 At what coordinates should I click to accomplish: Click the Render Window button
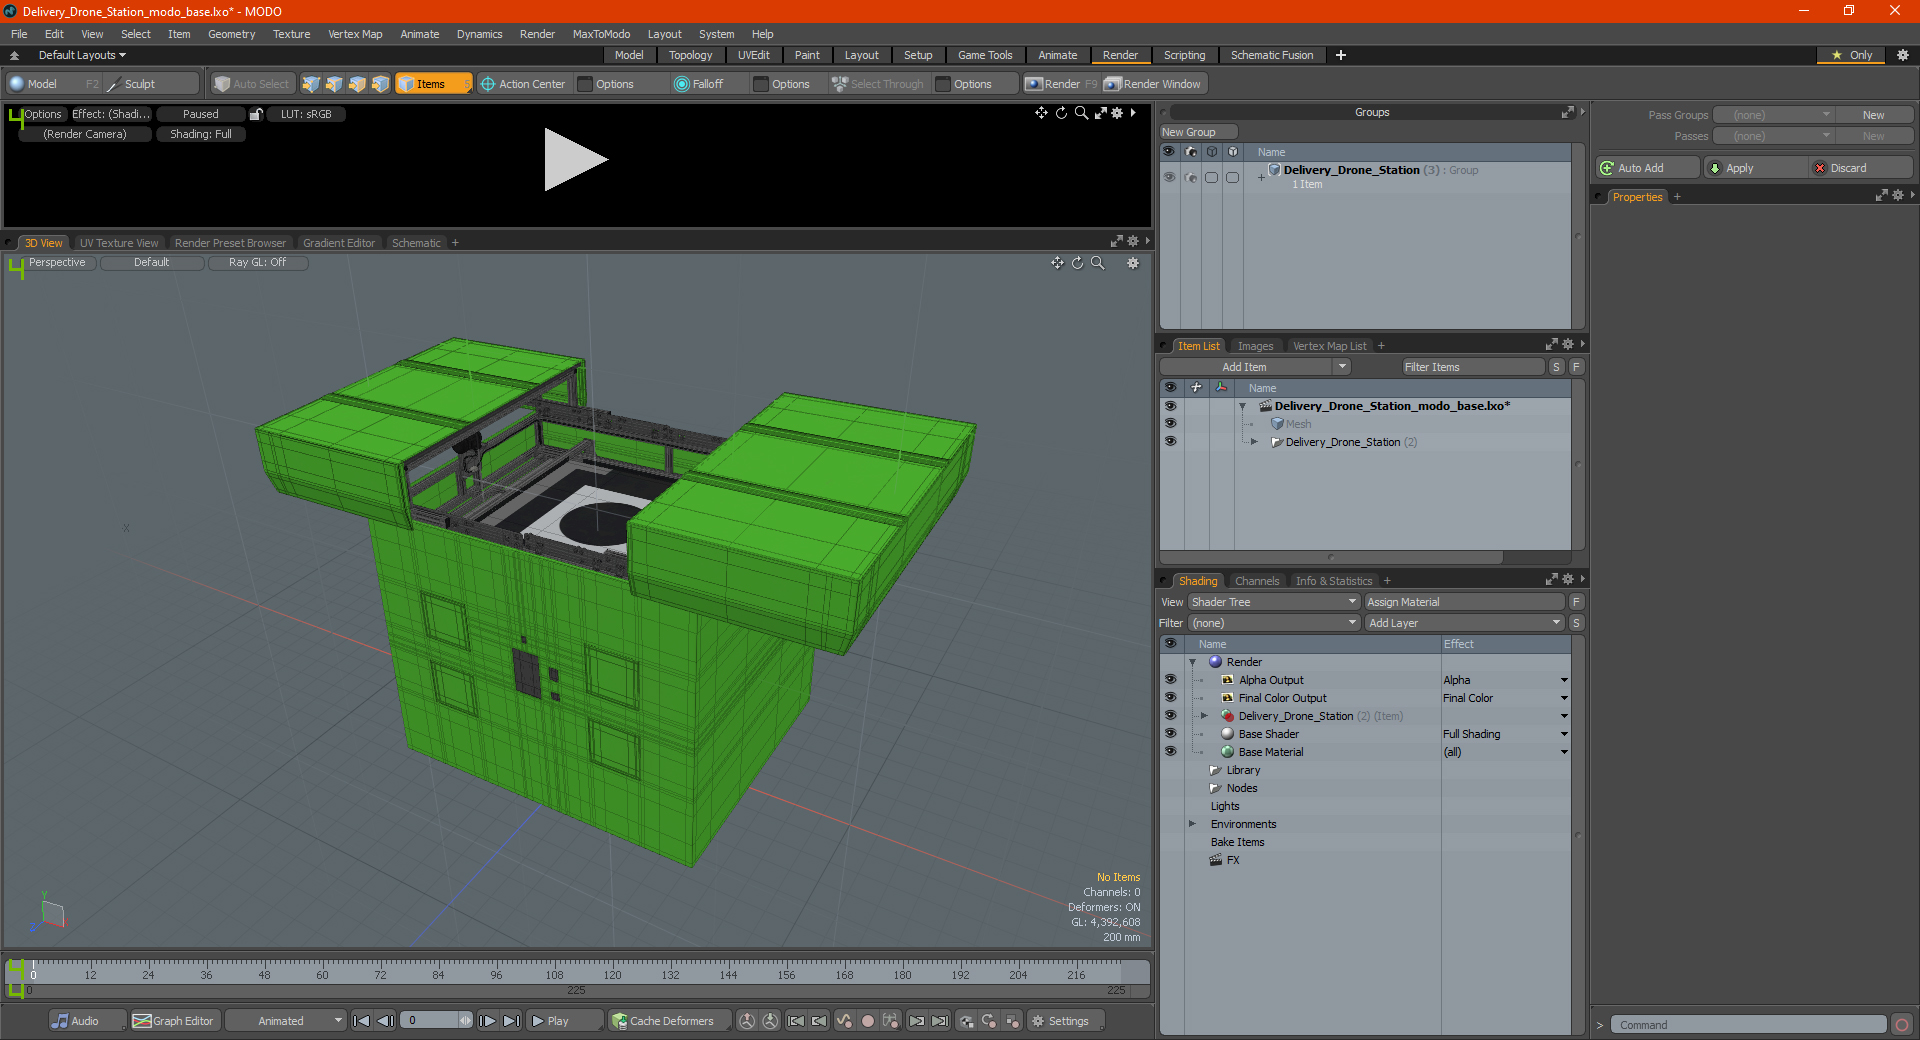[x=1153, y=84]
